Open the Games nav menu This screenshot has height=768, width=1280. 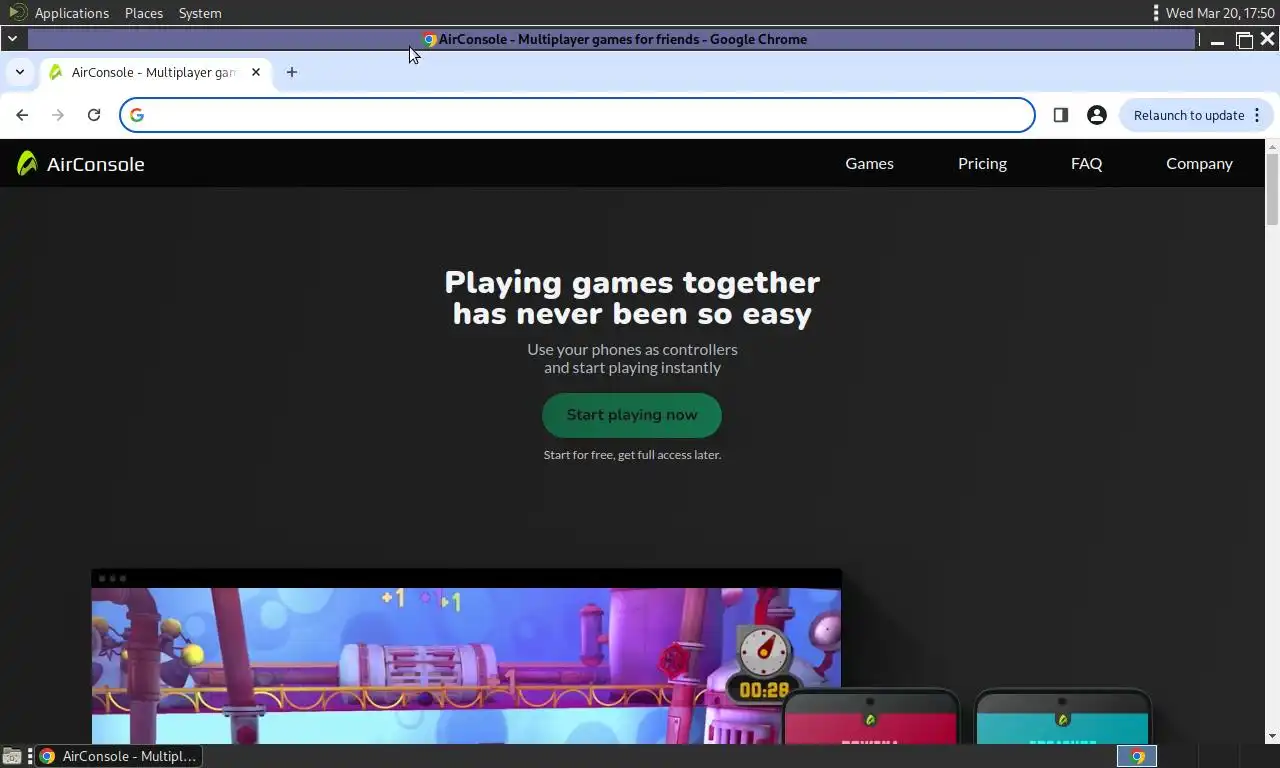(x=869, y=163)
